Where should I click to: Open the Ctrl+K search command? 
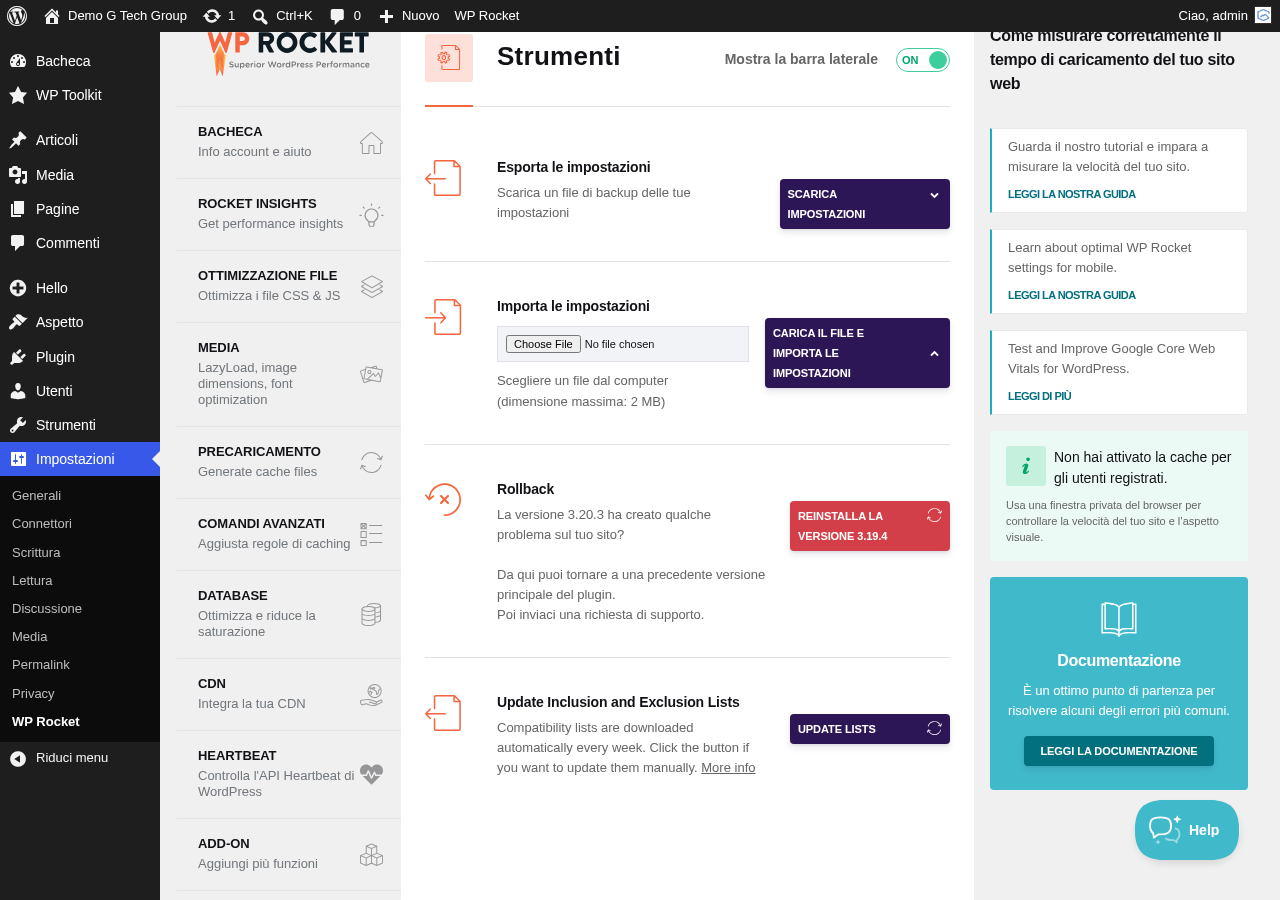(282, 15)
